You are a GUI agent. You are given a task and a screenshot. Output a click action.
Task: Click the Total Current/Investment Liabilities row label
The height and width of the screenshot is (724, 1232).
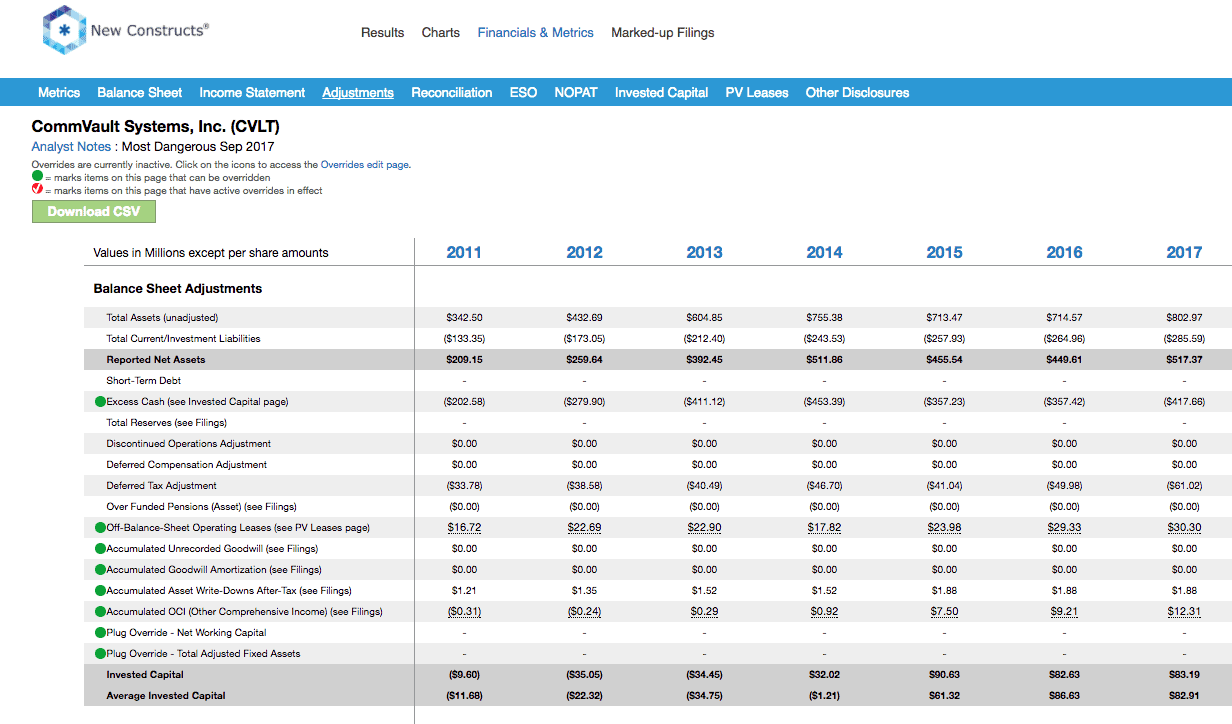point(183,339)
